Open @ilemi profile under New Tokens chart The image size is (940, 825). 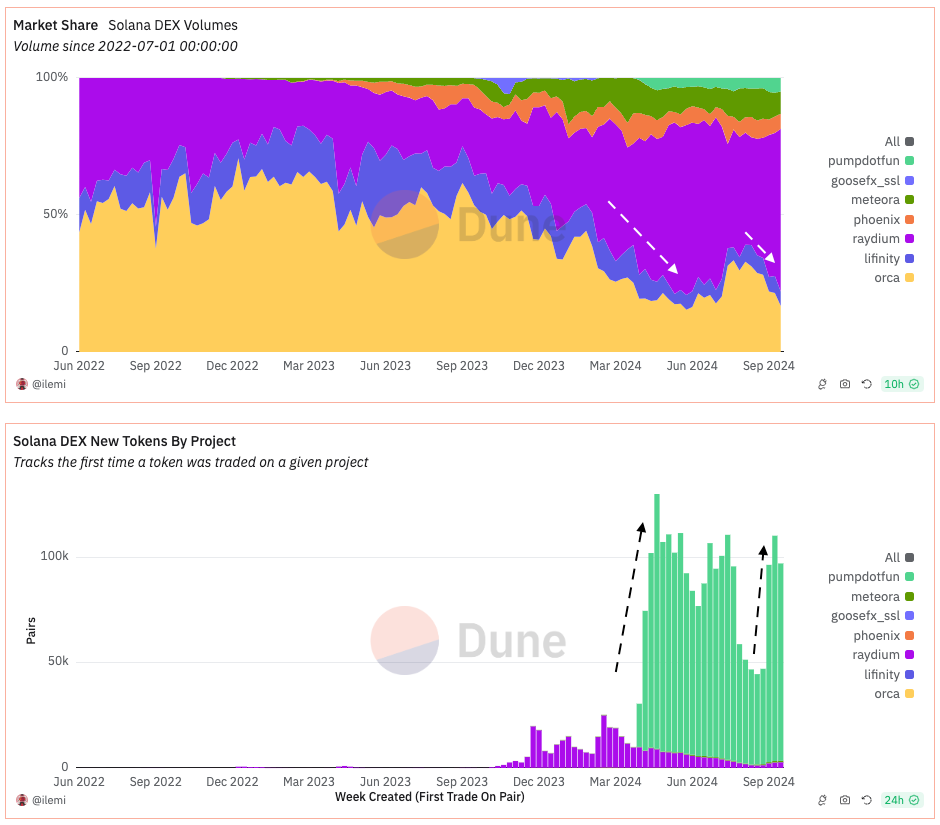coord(49,800)
